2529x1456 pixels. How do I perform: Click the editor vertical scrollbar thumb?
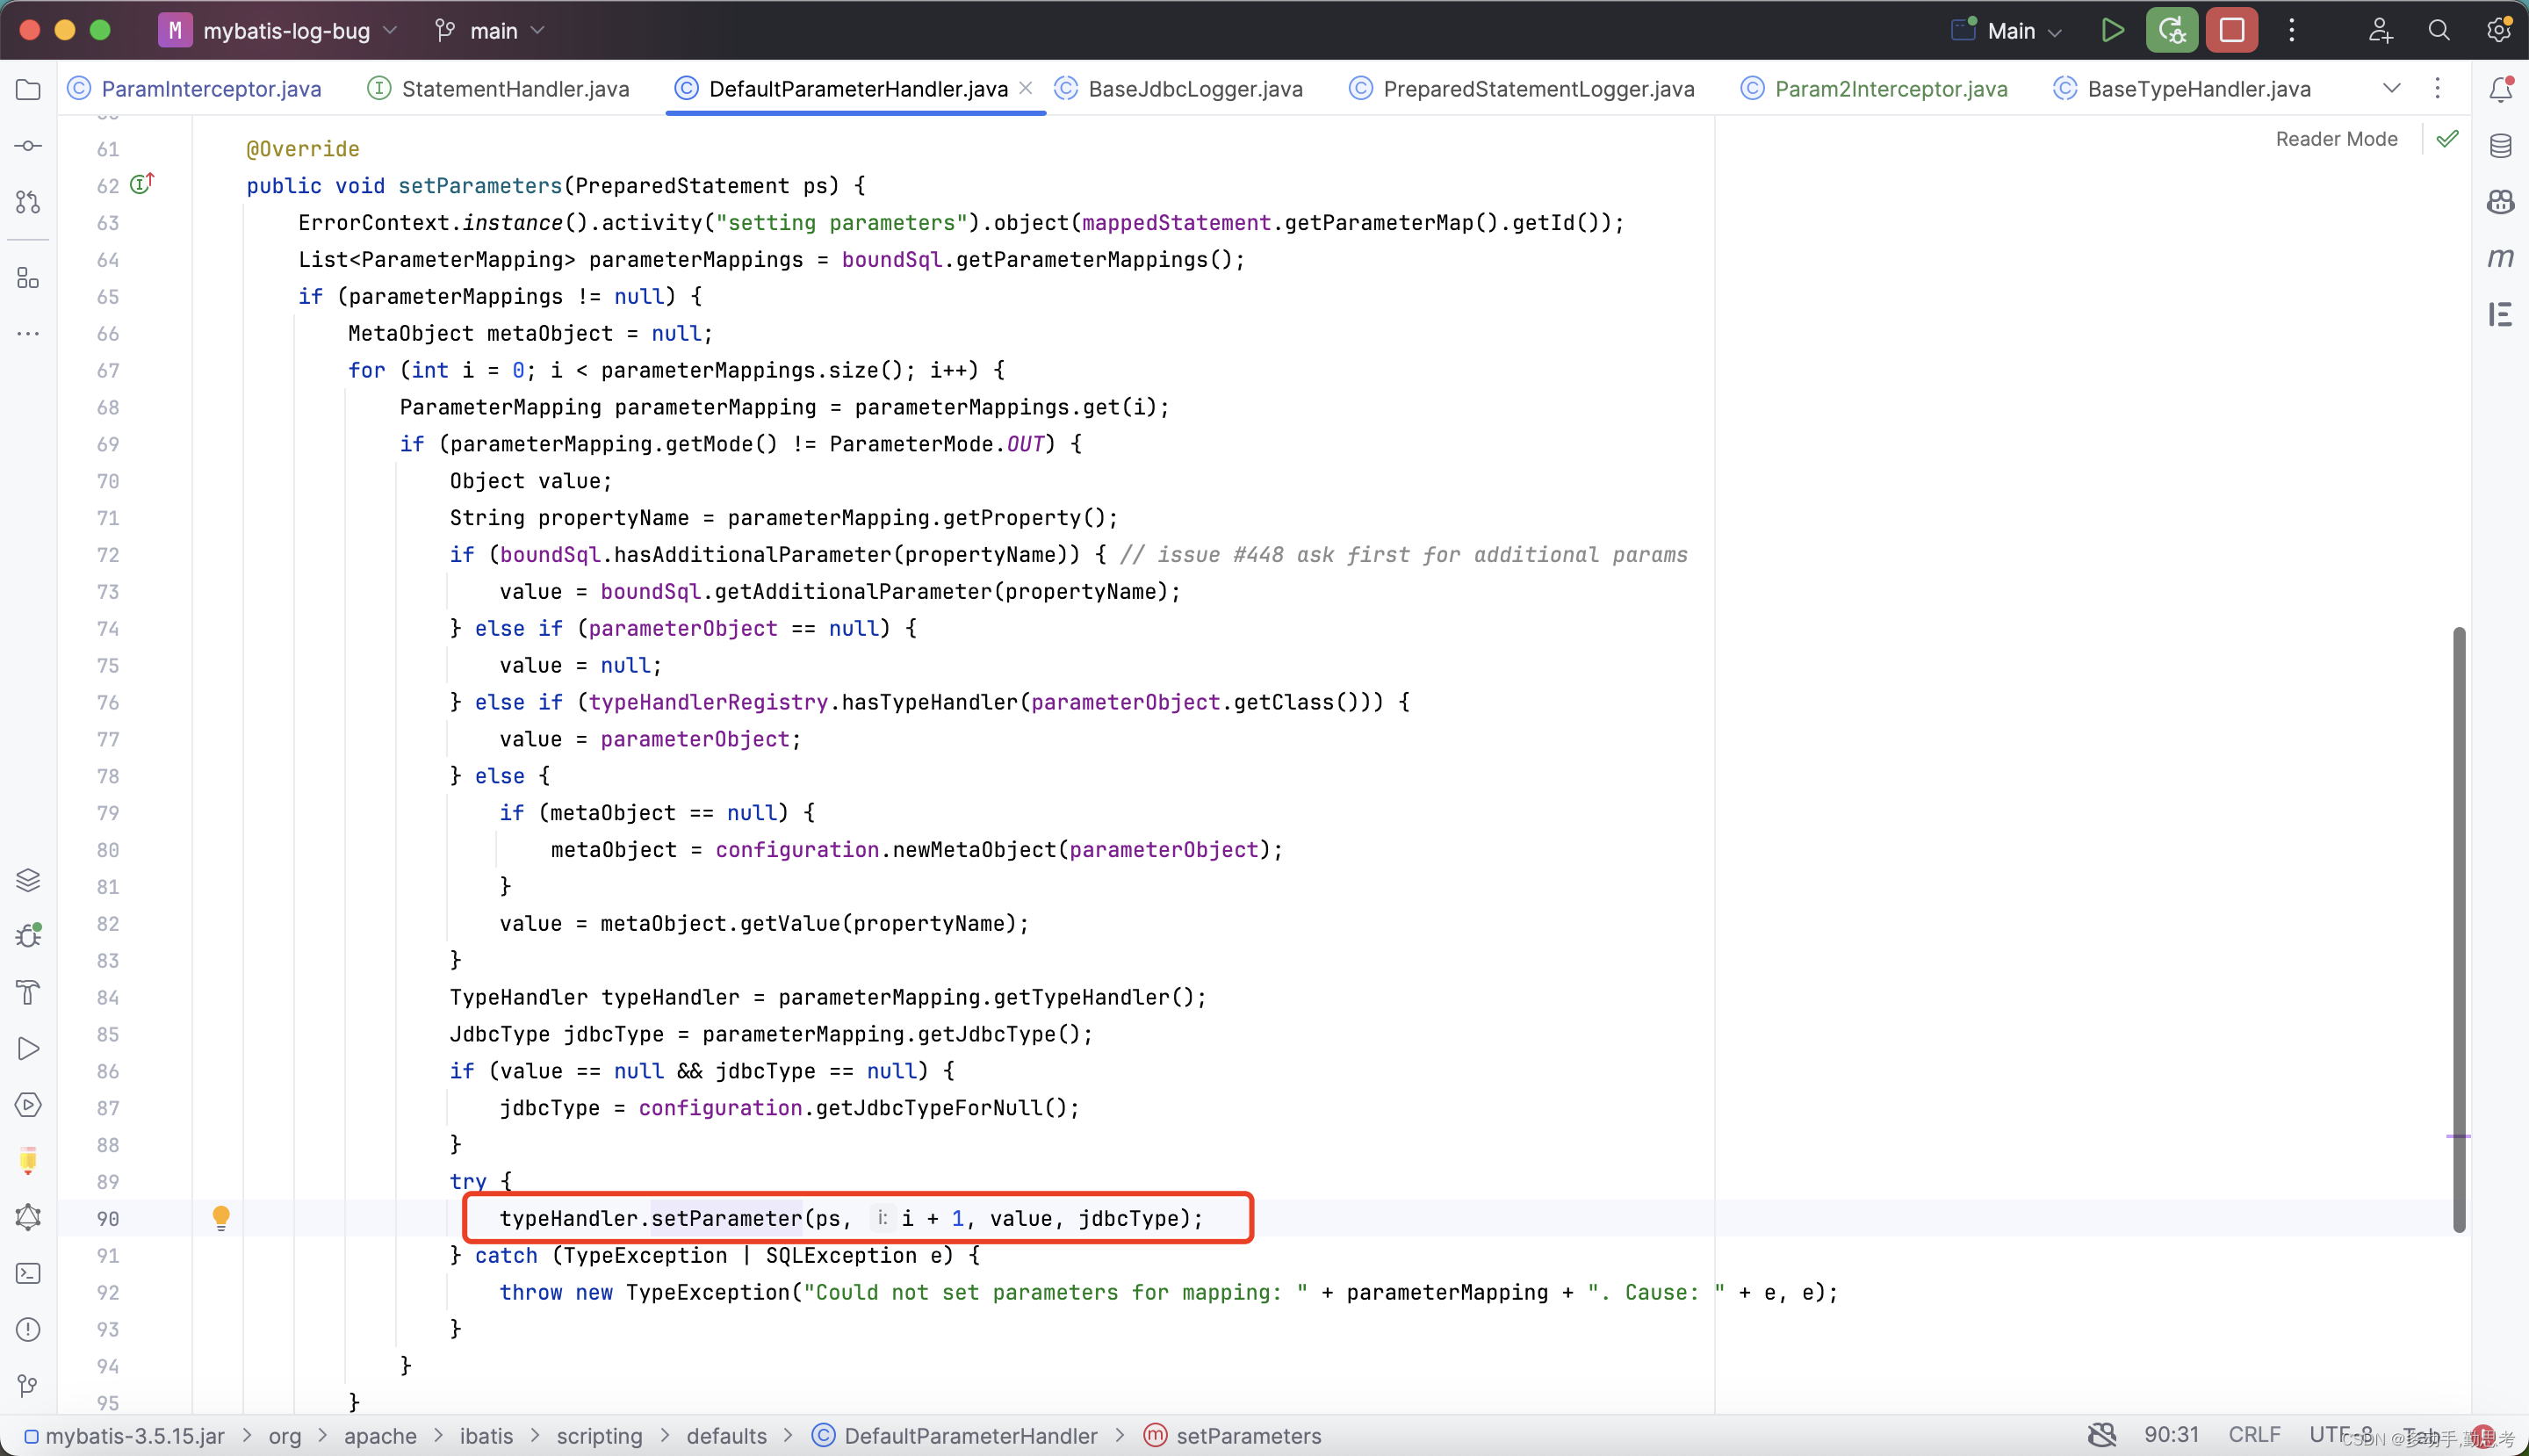(2458, 930)
